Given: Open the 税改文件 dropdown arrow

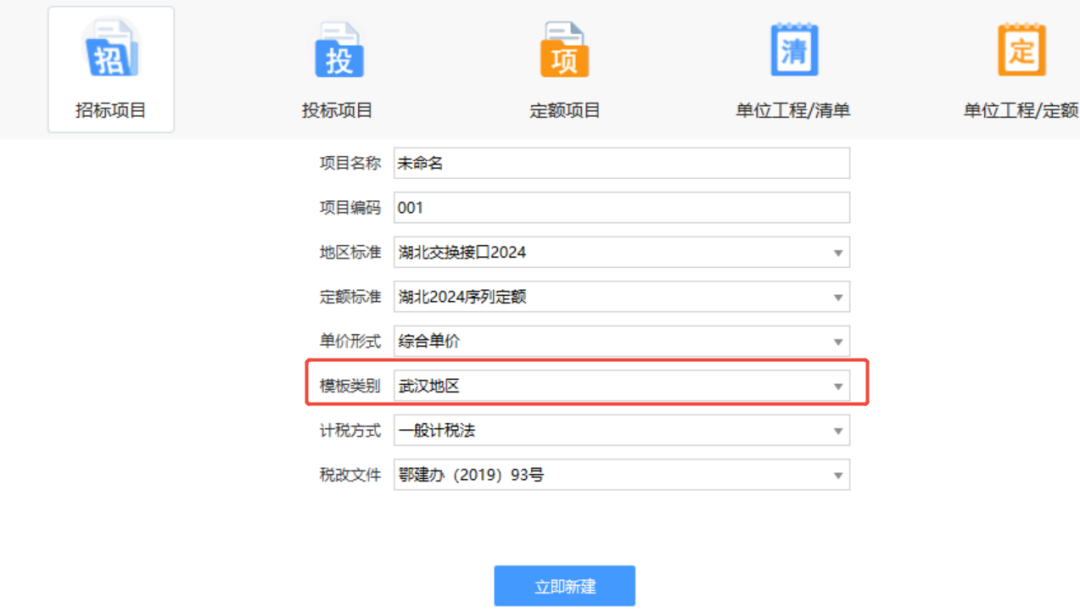Looking at the screenshot, I should [x=838, y=474].
